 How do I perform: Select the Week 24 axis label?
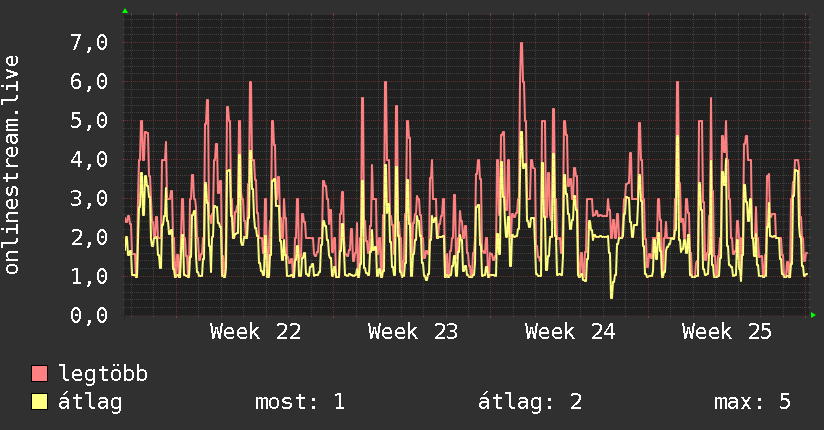570,332
